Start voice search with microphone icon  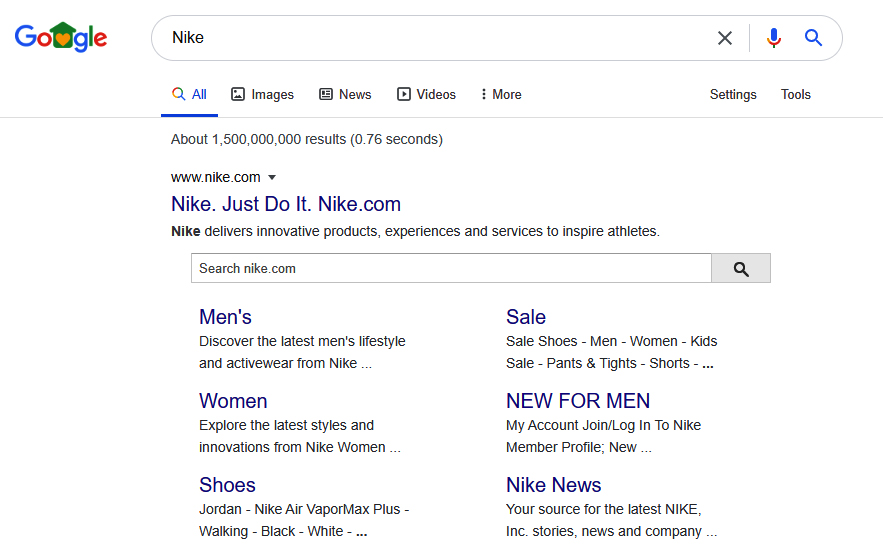[x=774, y=38]
